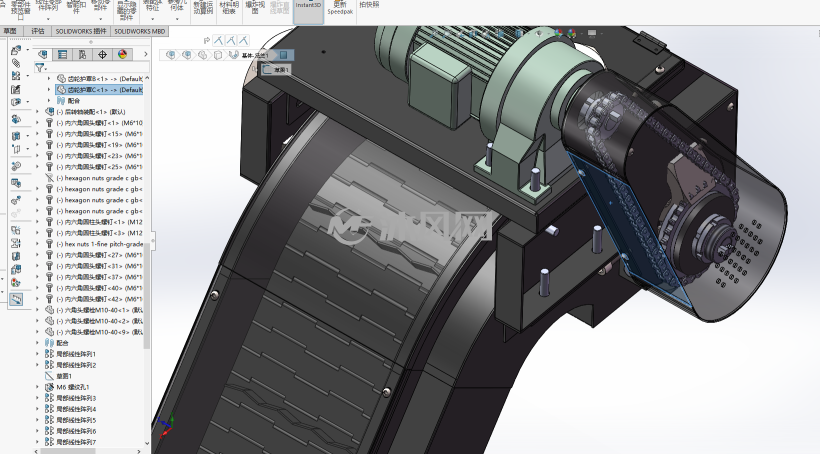The width and height of the screenshot is (820, 454).
Task: Open the DisplayManager color ball tab
Action: [122, 54]
